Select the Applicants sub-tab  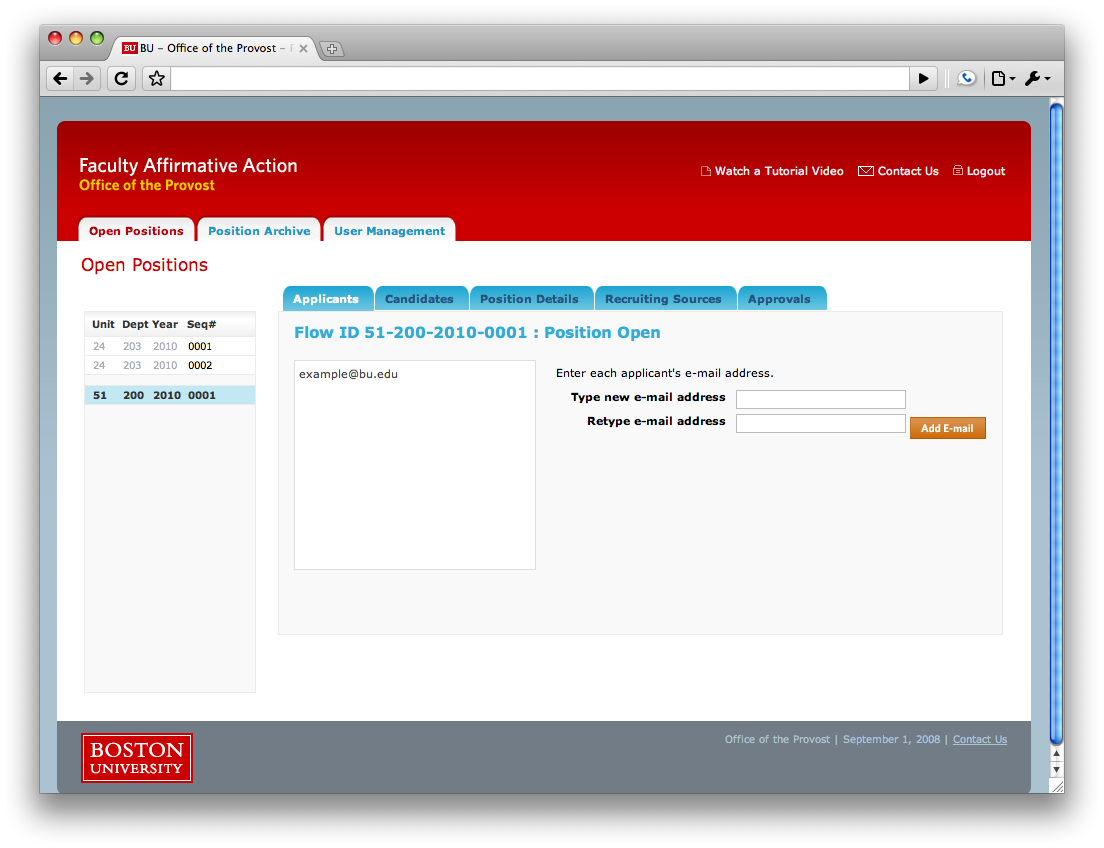click(x=326, y=299)
